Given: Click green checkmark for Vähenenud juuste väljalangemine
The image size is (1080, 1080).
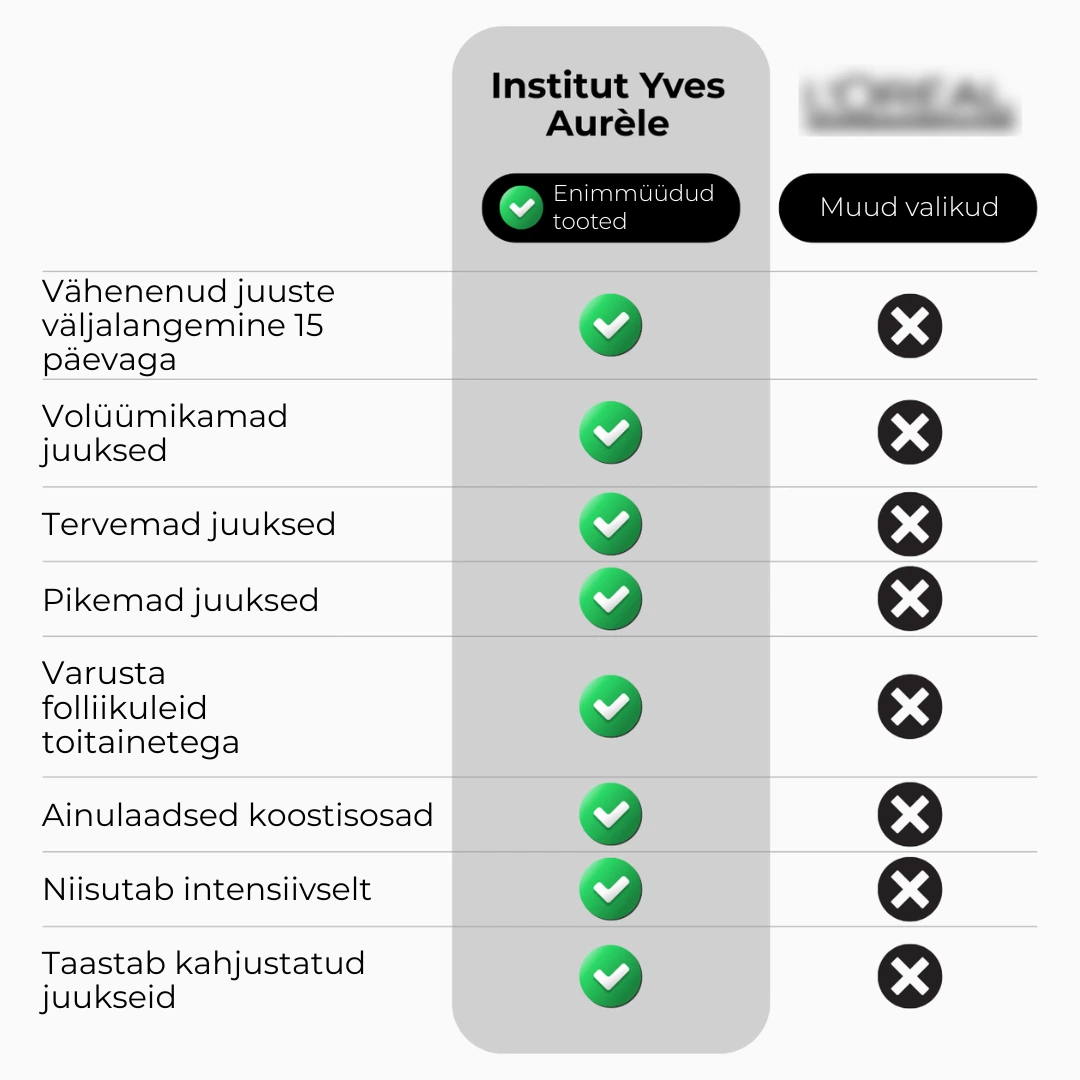Looking at the screenshot, I should pos(610,325).
